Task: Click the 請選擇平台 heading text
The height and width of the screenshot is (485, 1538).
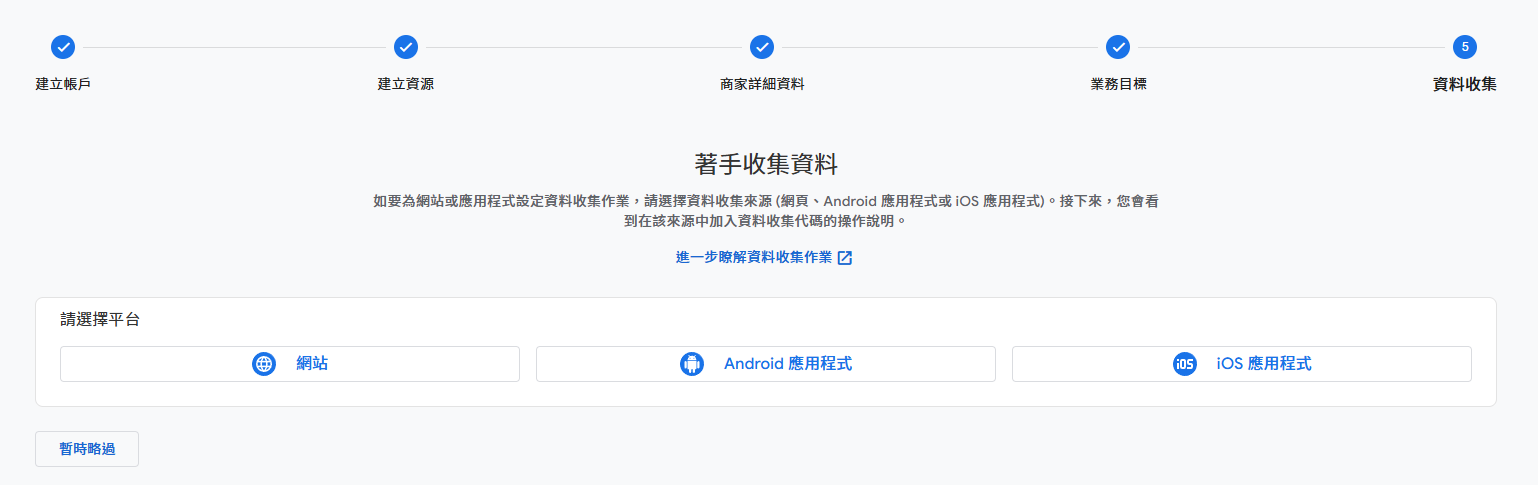Action: (x=100, y=320)
